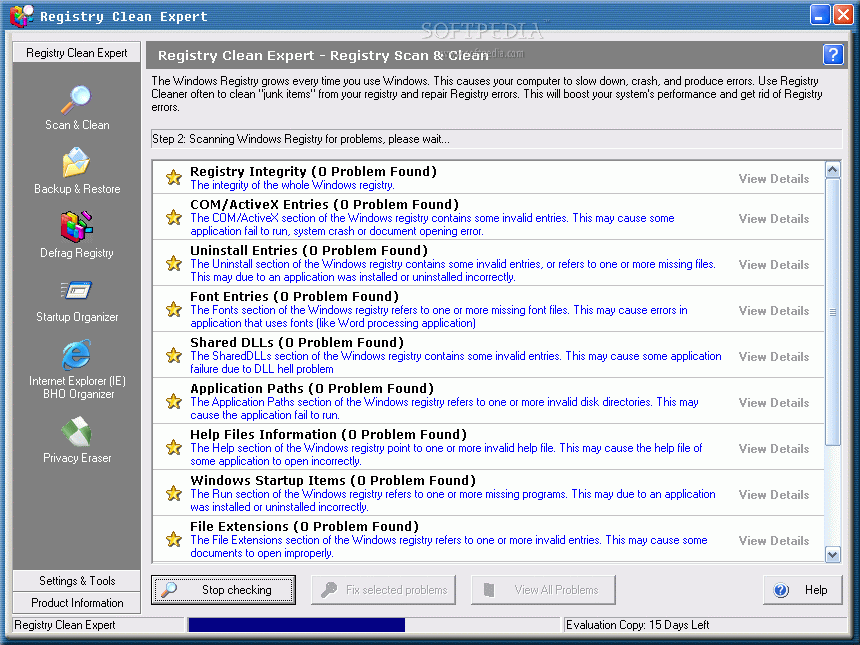Select the Font Entries heading text
This screenshot has width=860, height=645.
tap(295, 297)
